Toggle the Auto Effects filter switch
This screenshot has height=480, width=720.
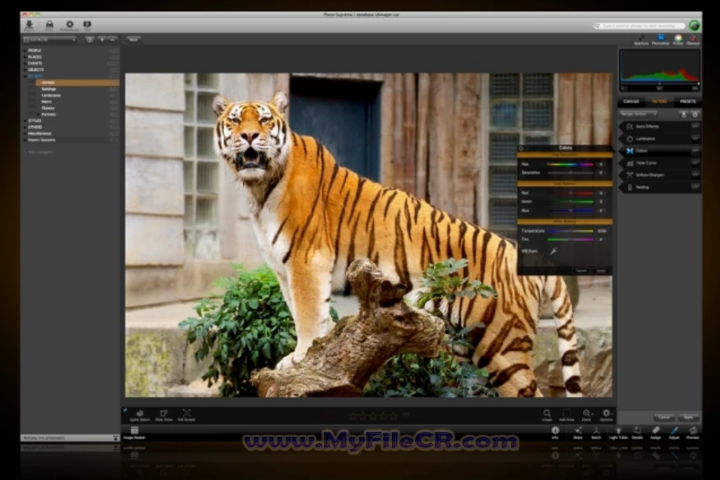click(695, 125)
